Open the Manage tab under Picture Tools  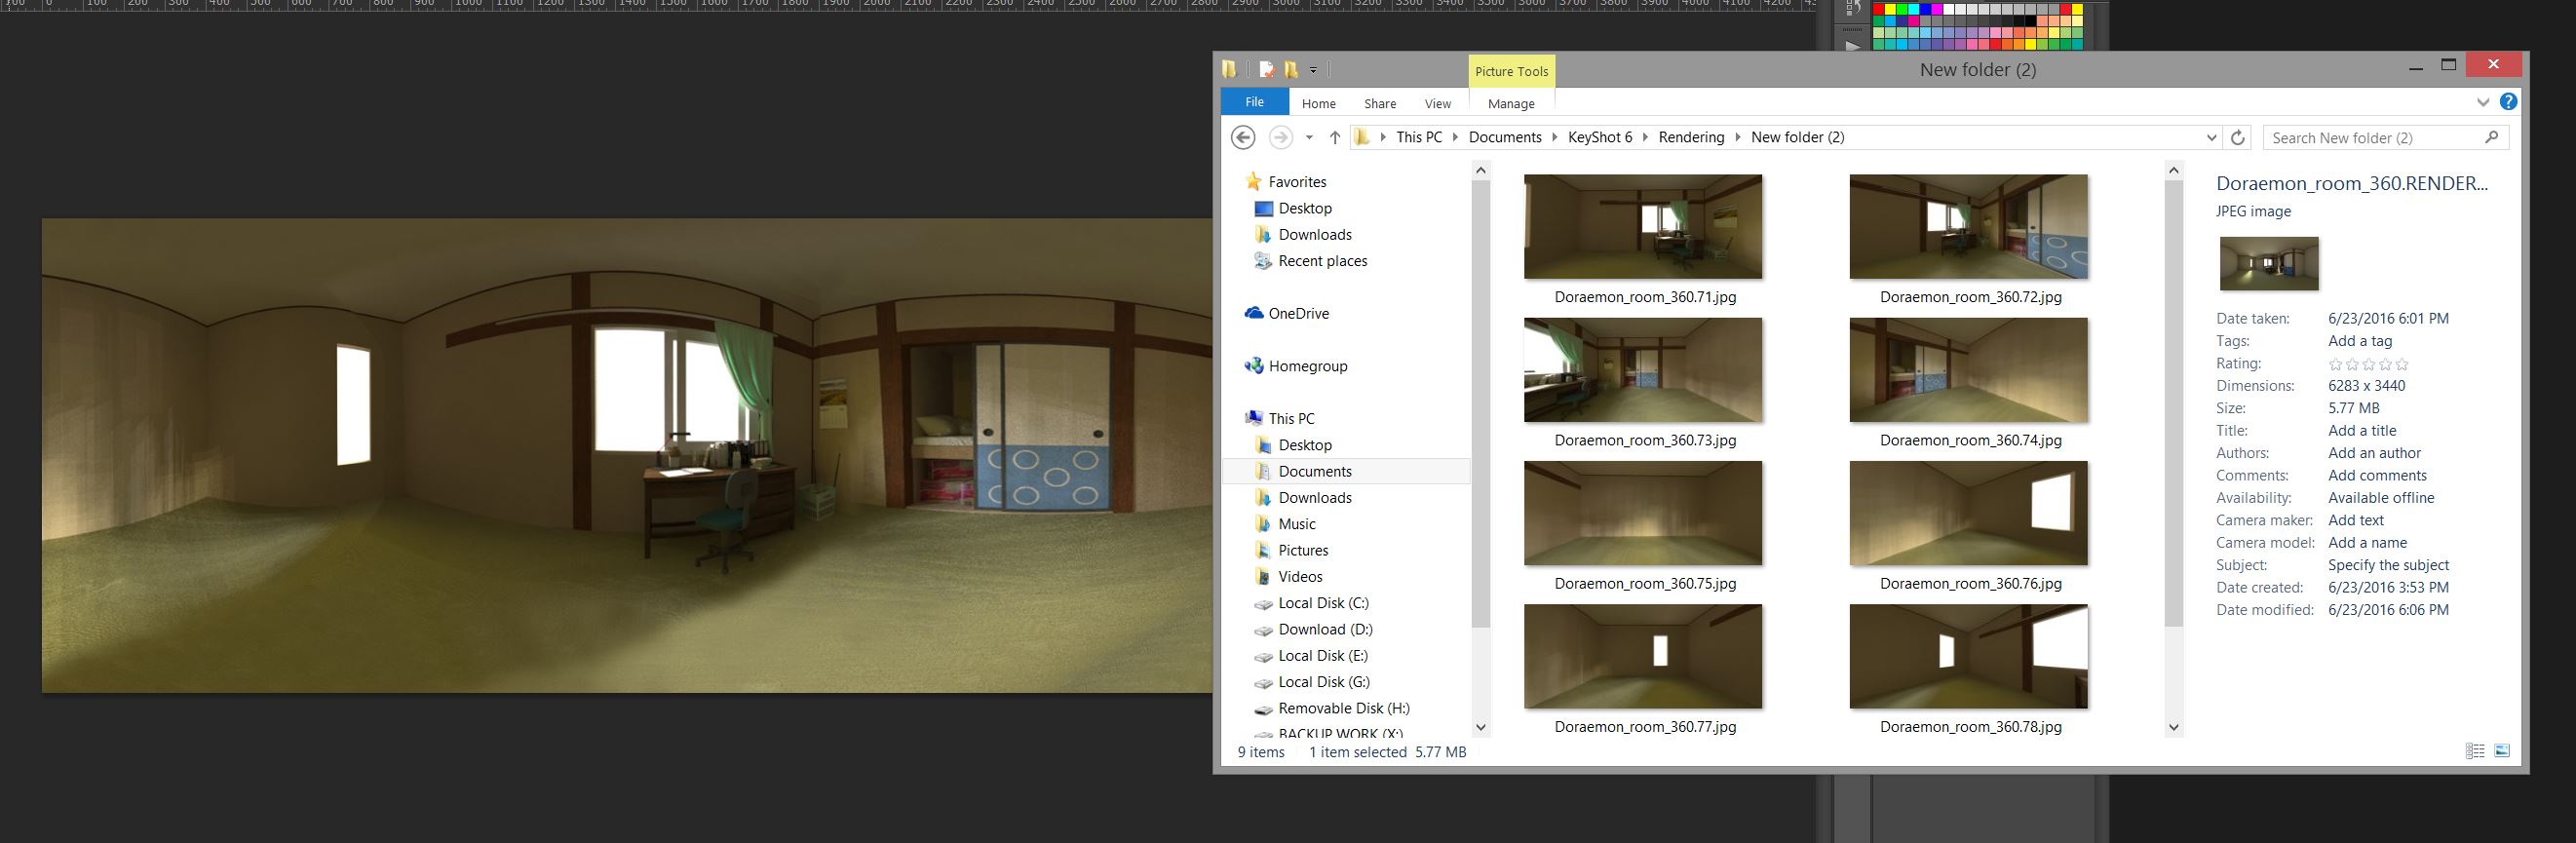(x=1510, y=103)
